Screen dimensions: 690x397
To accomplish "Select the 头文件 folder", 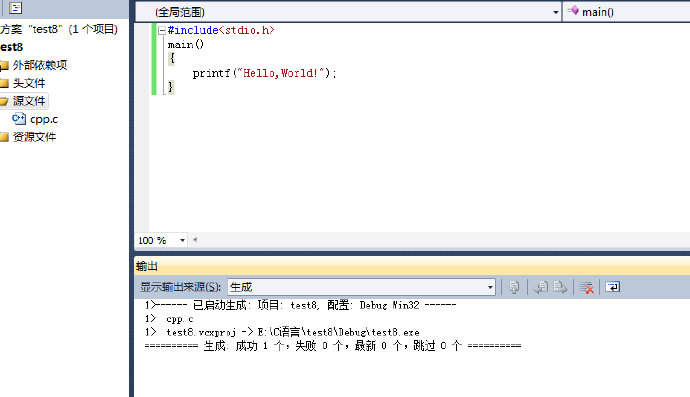I will pos(29,83).
